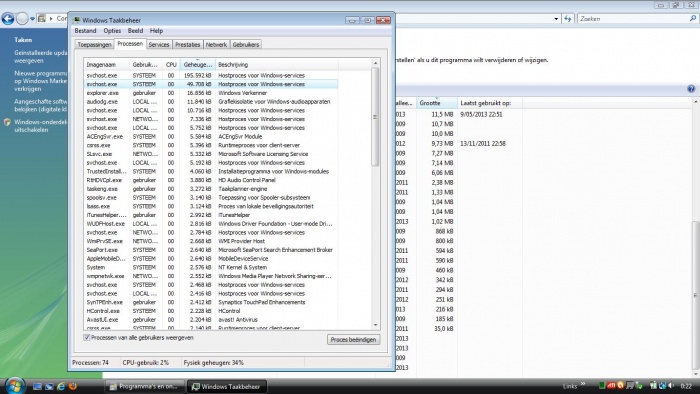Click the avast orange tray icon
700x394 pixels.
point(620,386)
